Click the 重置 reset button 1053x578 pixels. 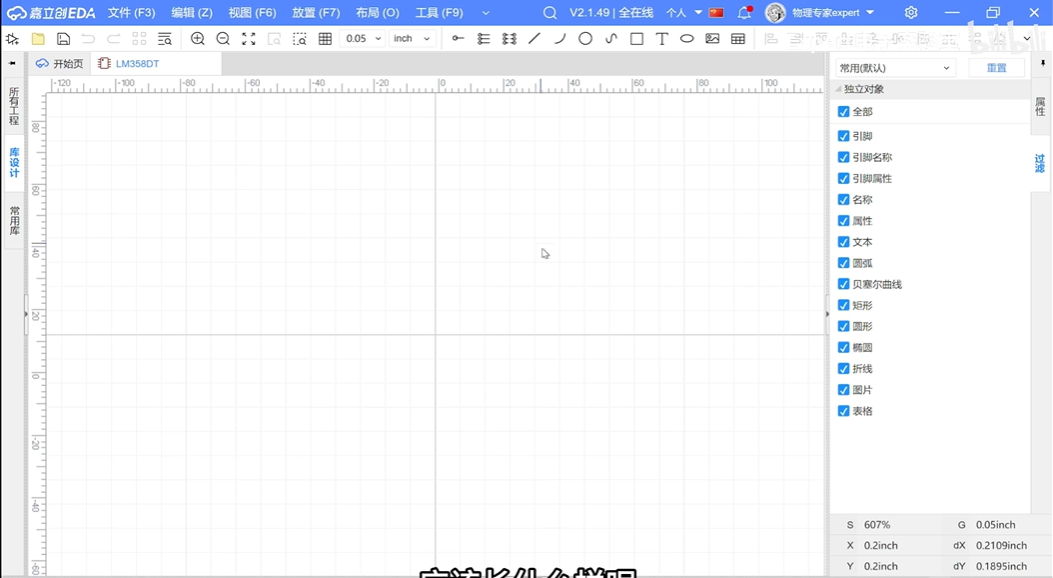[x=996, y=68]
